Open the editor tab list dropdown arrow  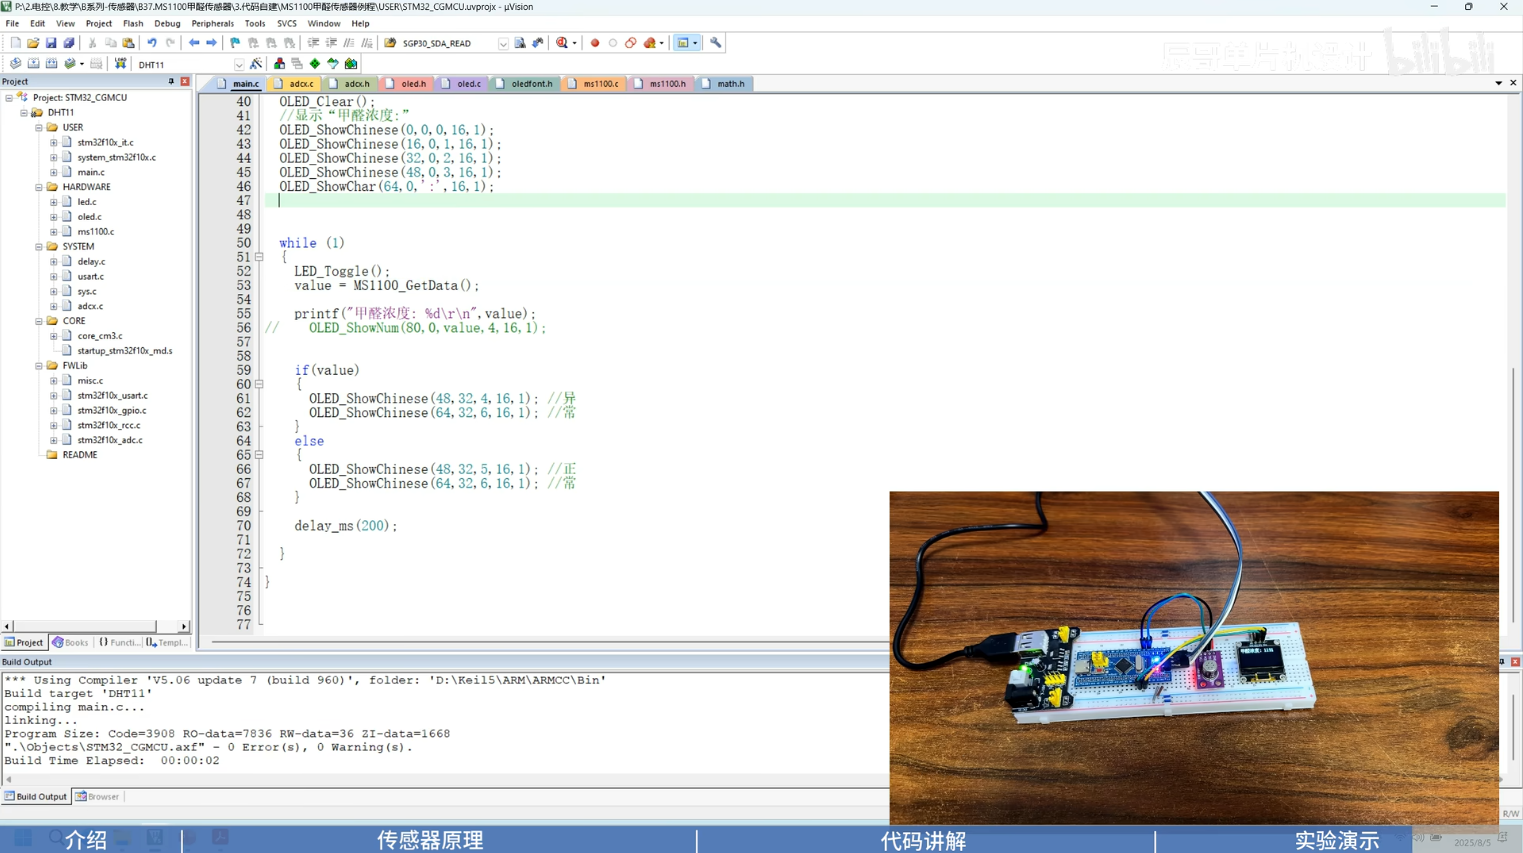tap(1498, 83)
